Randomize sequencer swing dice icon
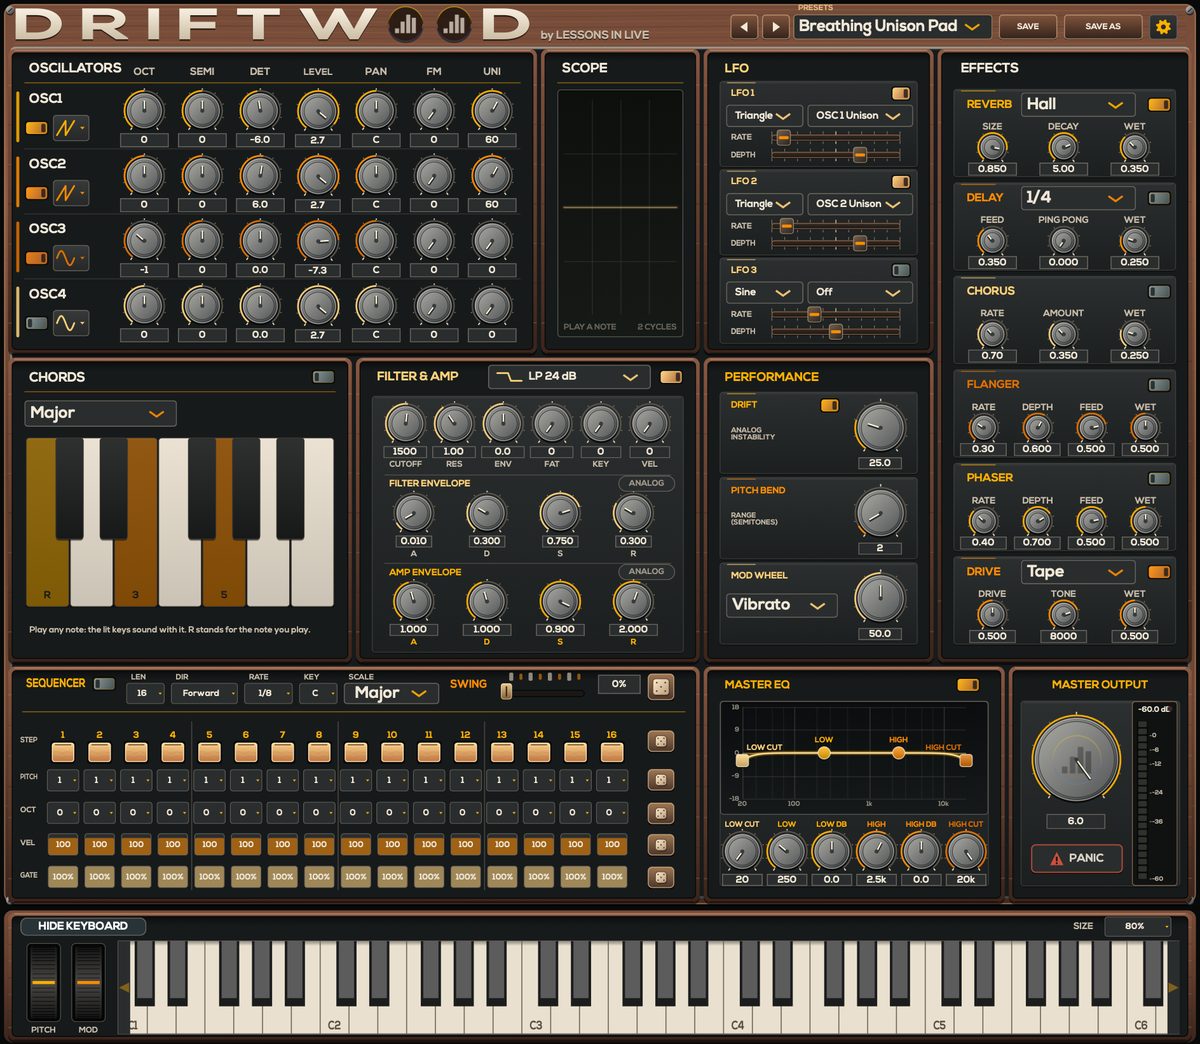 [661, 686]
